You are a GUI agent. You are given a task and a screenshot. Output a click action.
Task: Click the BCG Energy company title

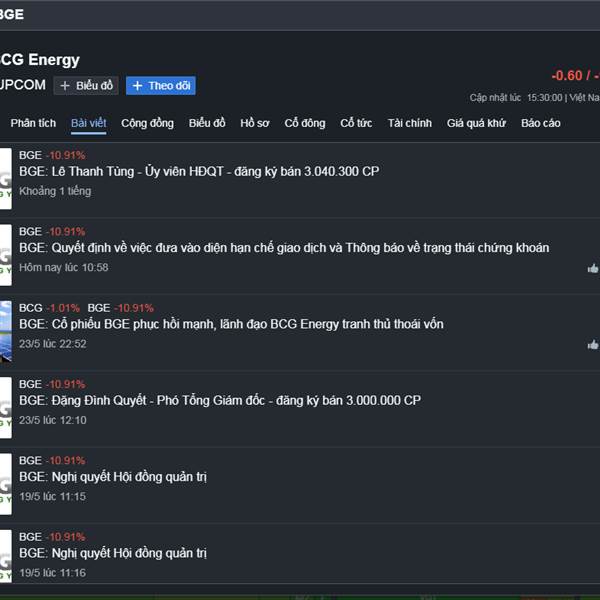click(40, 60)
